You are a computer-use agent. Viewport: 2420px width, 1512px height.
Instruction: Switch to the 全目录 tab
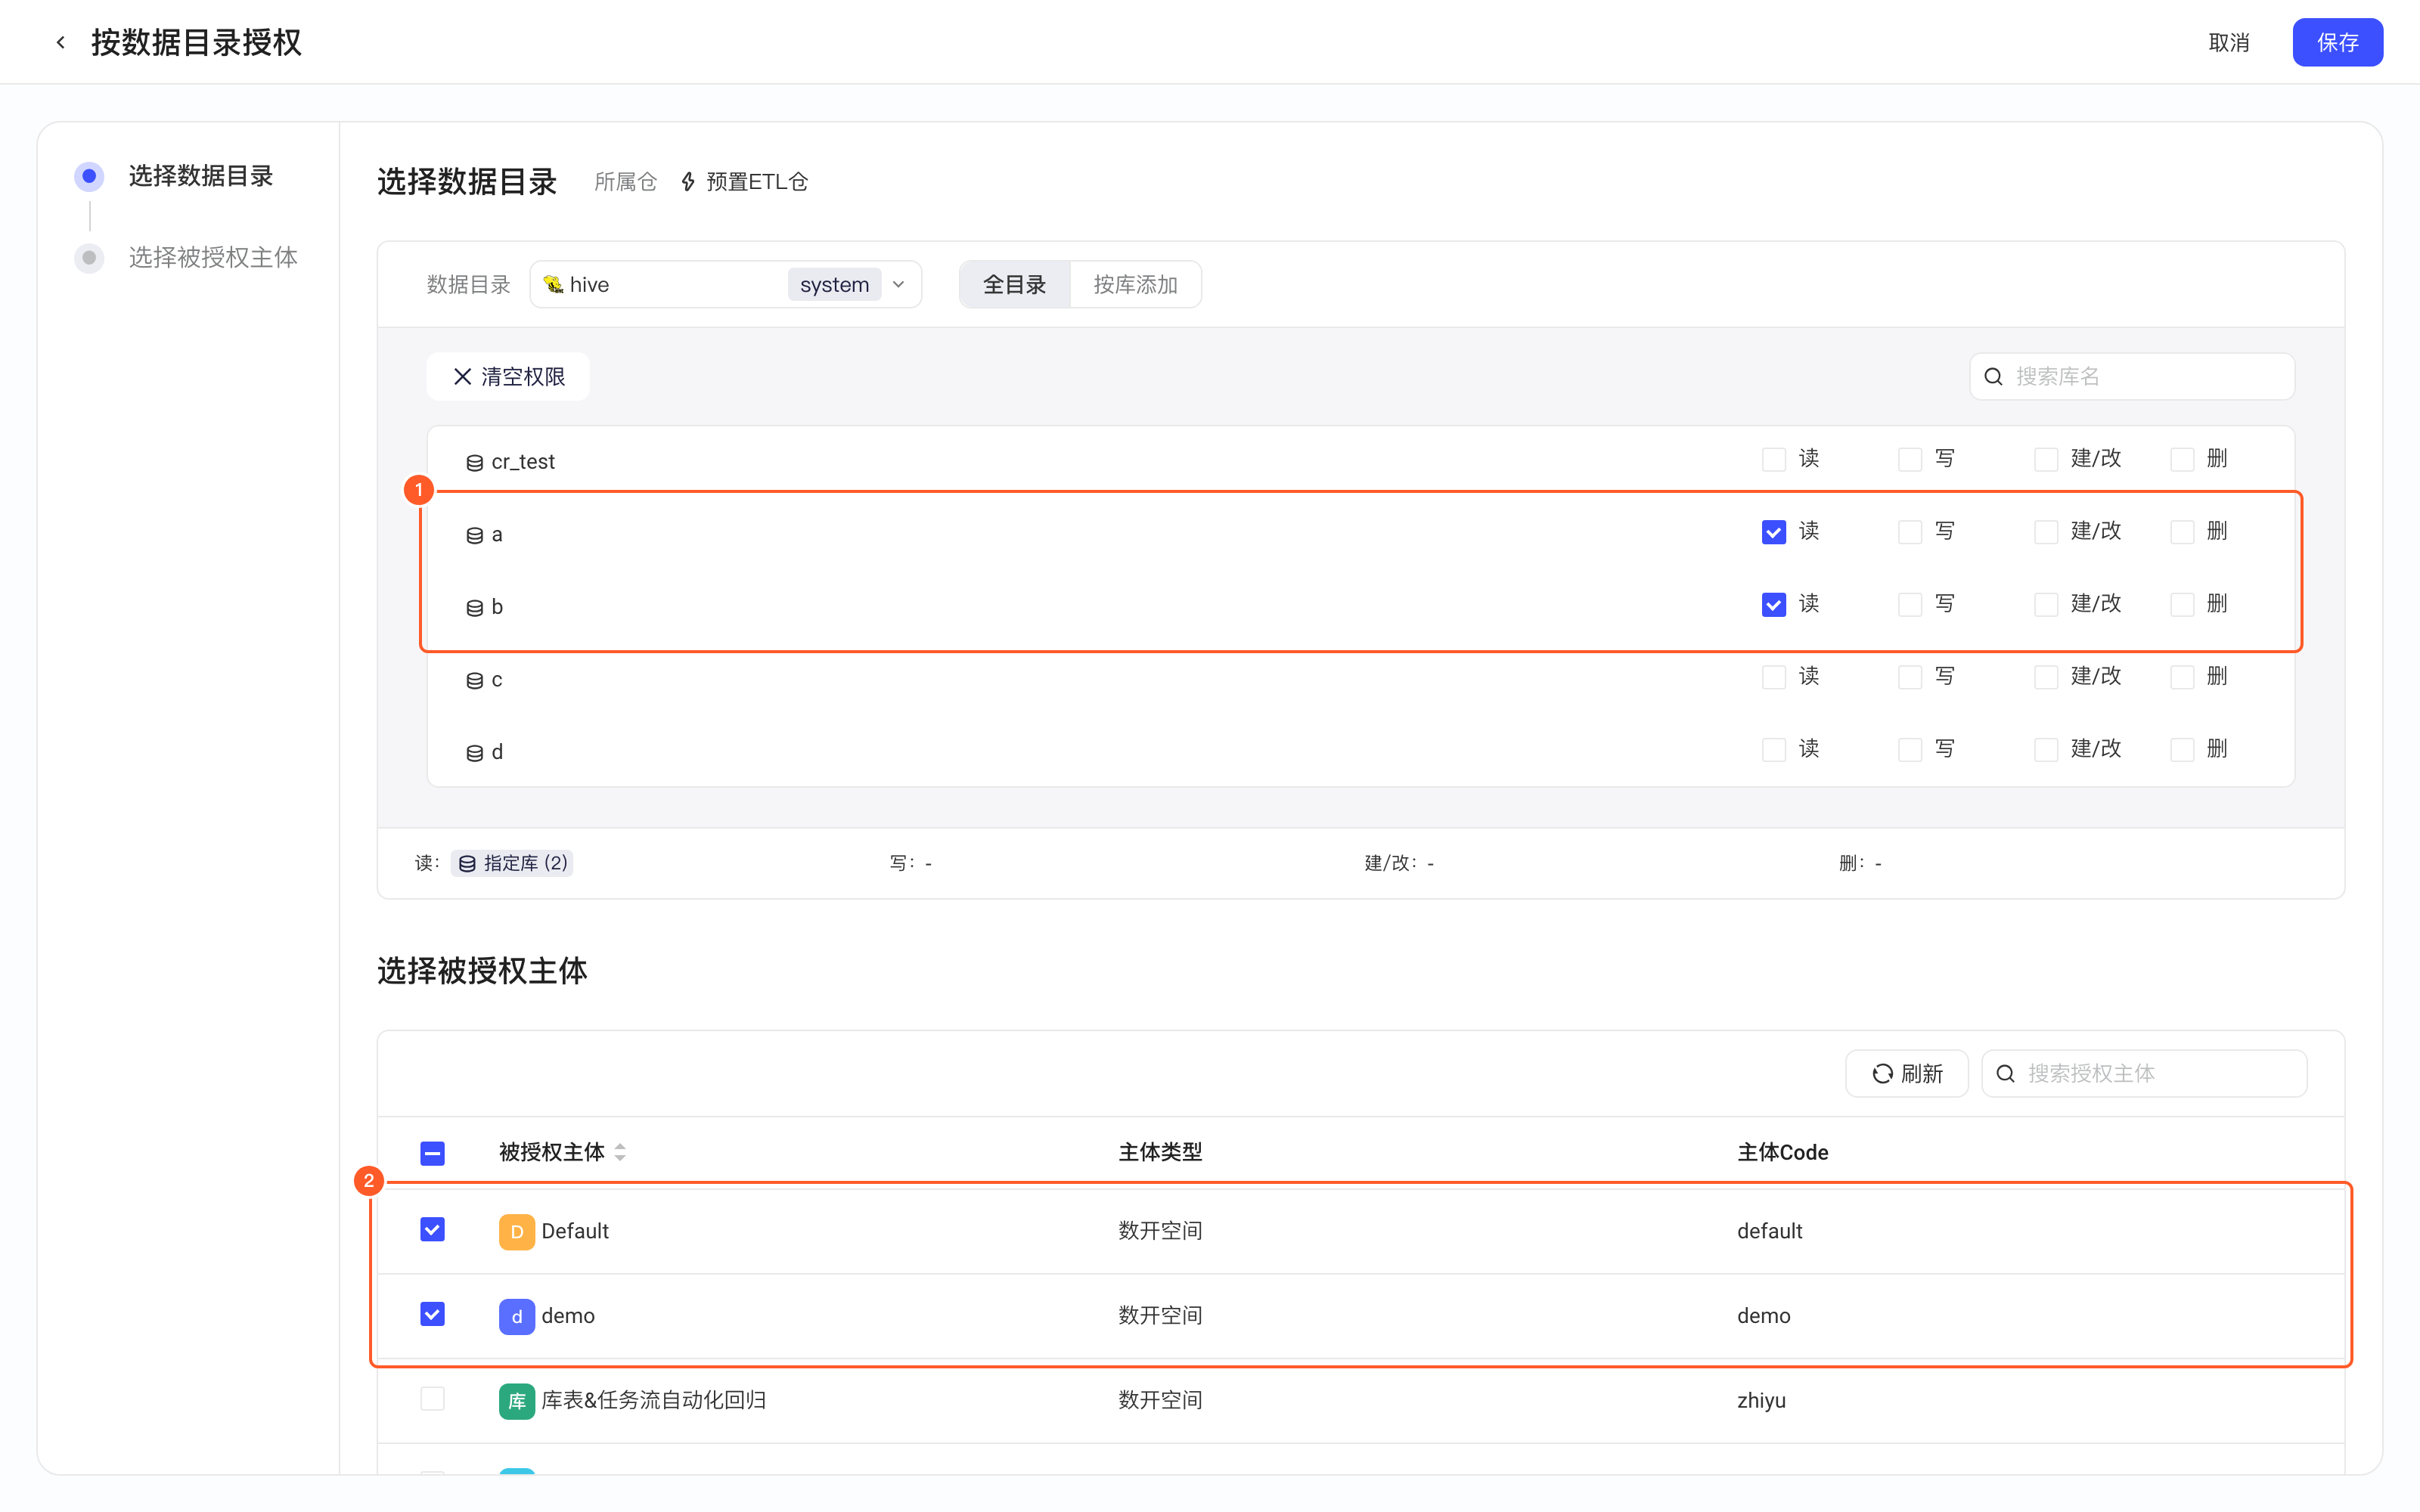pos(1014,285)
